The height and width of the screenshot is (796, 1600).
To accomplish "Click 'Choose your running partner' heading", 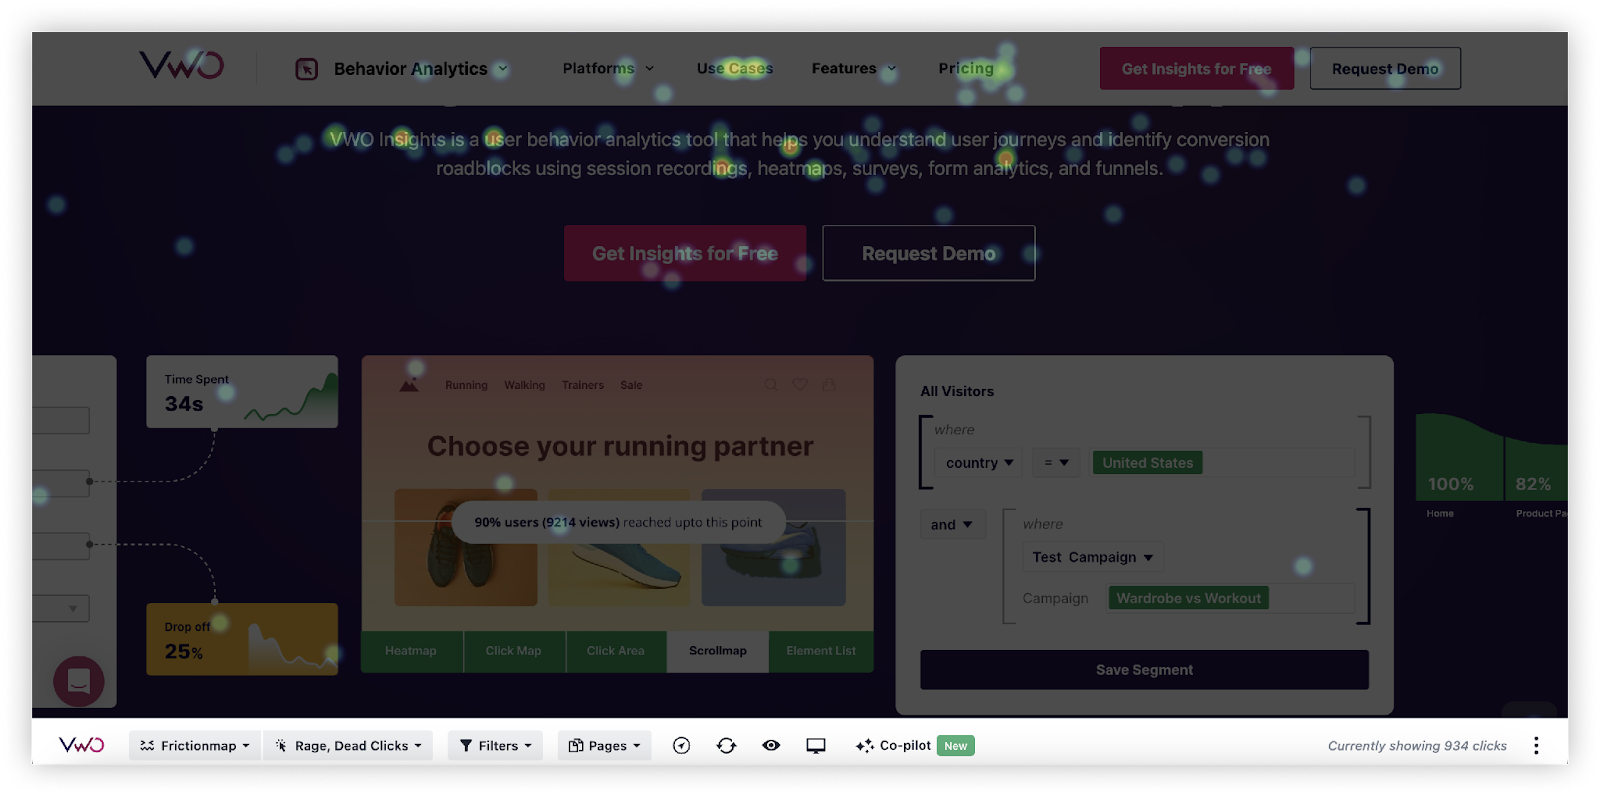I will pos(620,446).
